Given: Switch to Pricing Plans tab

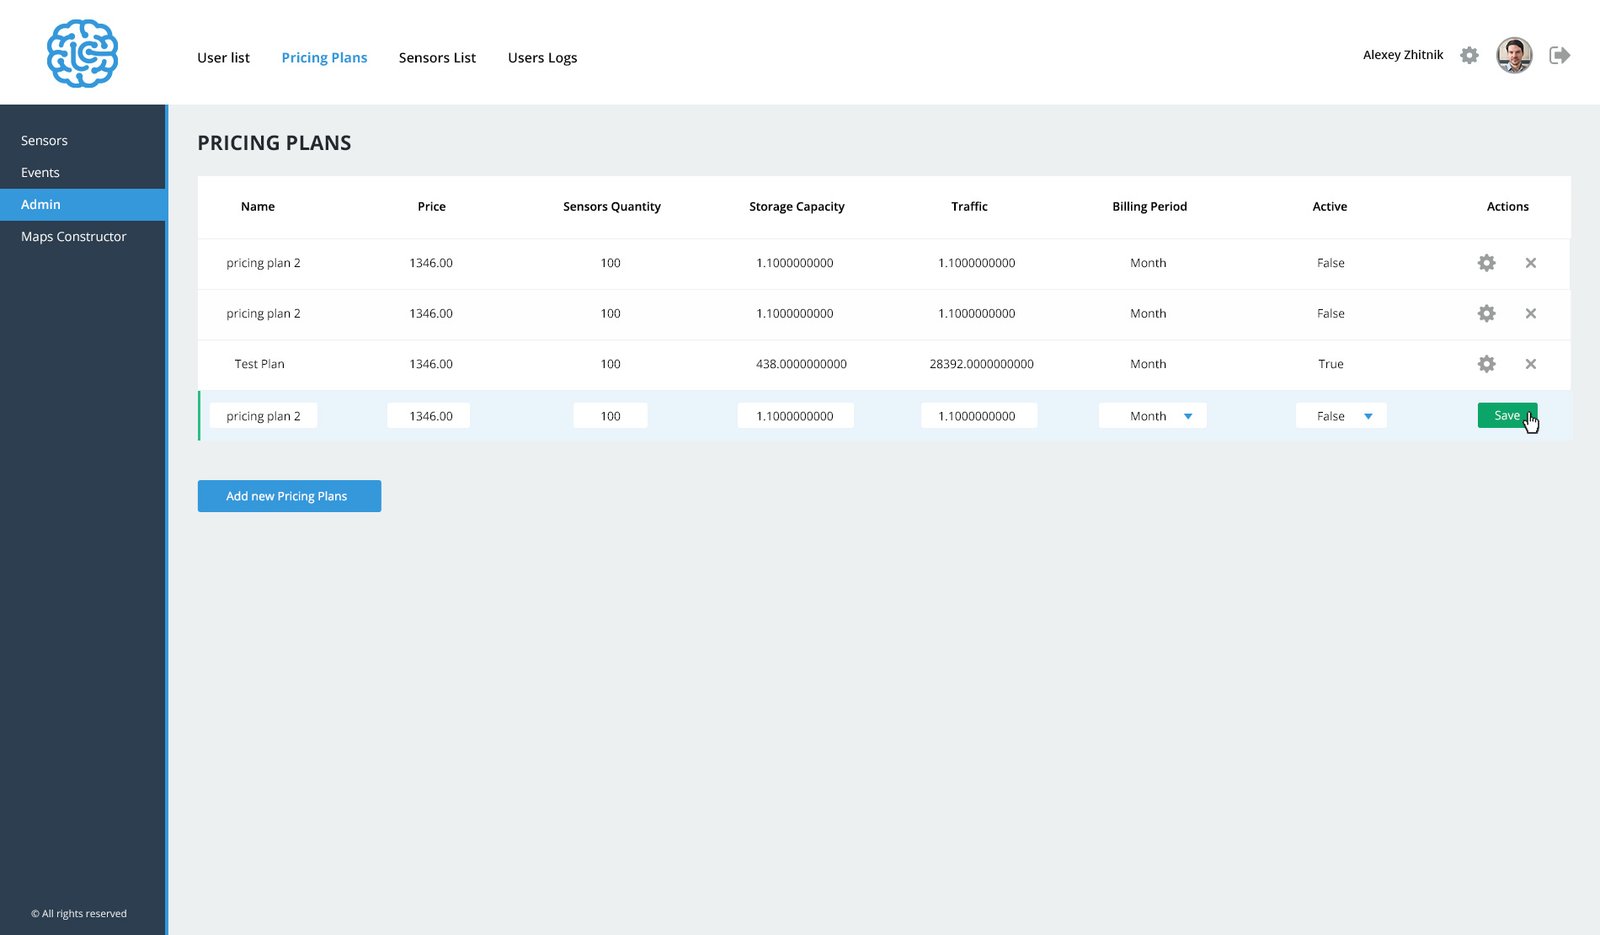Looking at the screenshot, I should click(324, 58).
